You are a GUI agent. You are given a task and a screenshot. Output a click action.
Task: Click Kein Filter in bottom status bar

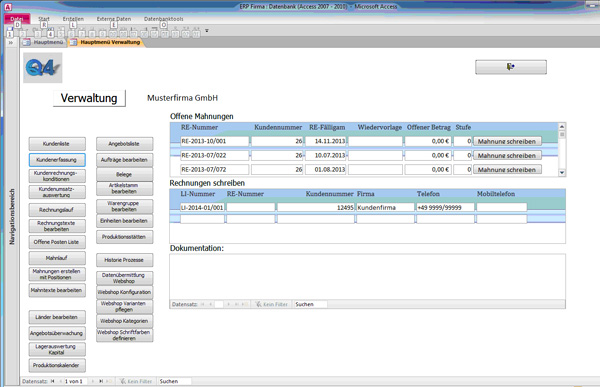[x=136, y=381]
